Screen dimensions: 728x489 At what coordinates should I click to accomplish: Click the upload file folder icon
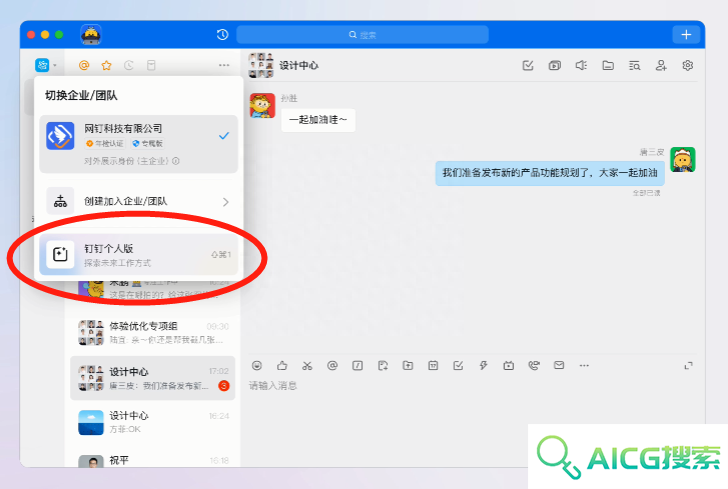408,365
